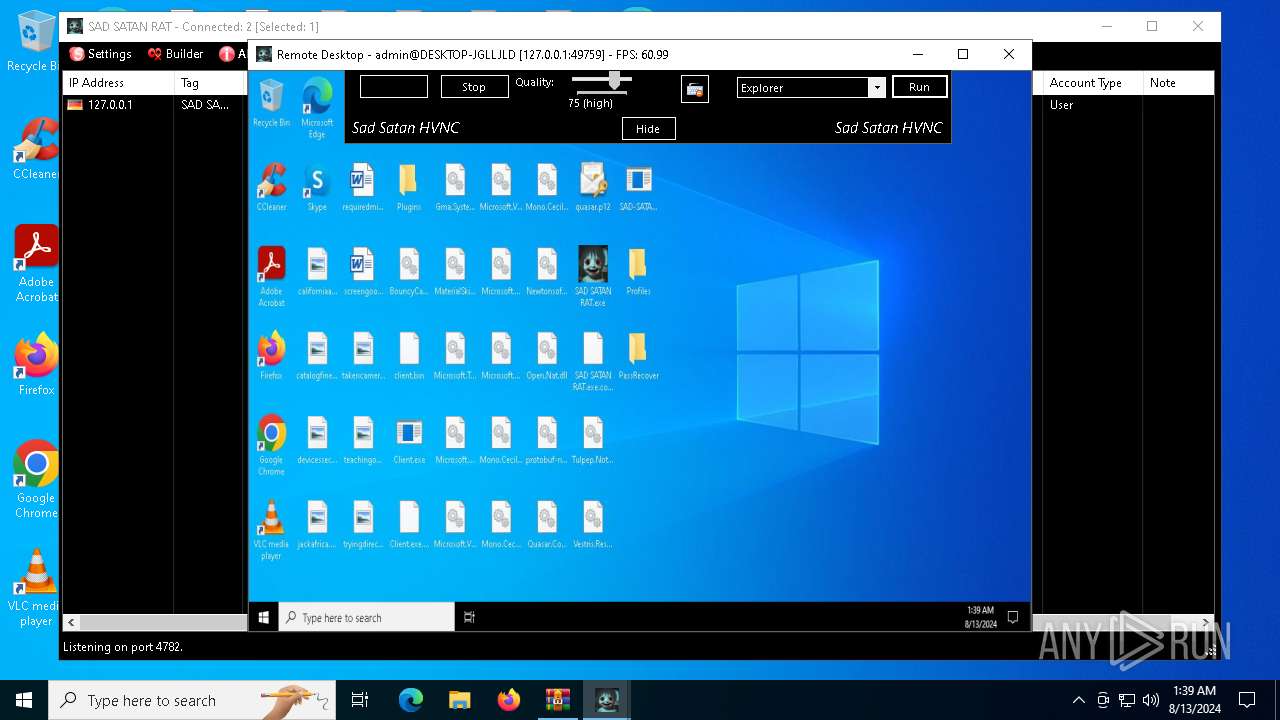Viewport: 1280px width, 720px height.
Task: Click the Profiles folder icon
Action: pyautogui.click(x=637, y=266)
